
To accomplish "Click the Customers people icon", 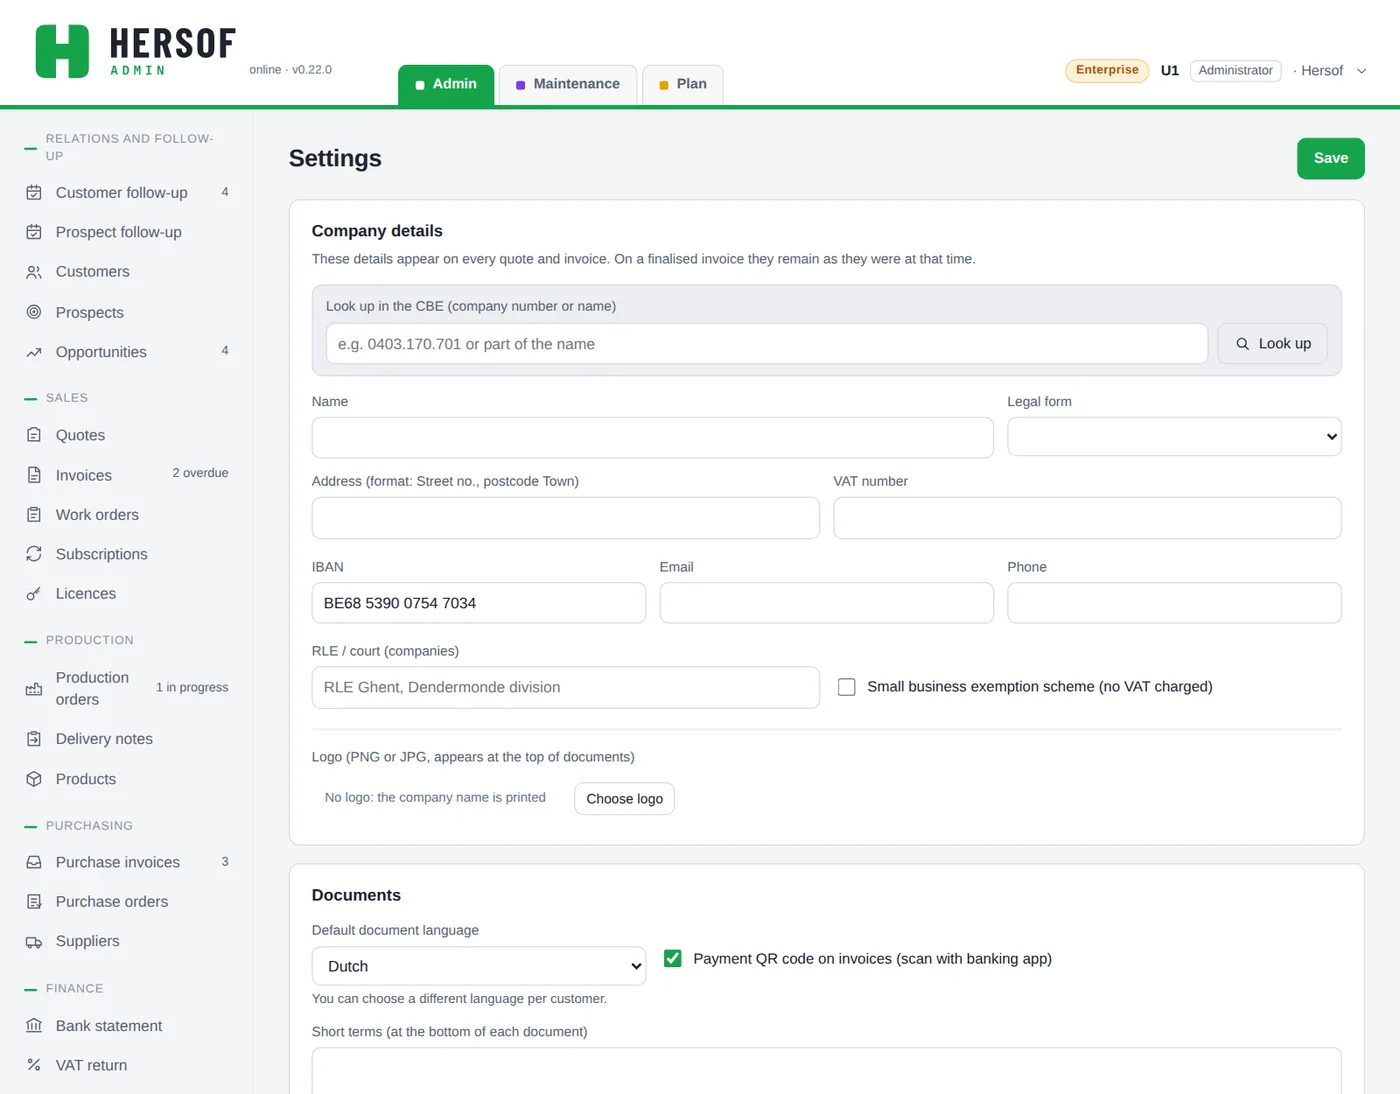I will coord(34,272).
